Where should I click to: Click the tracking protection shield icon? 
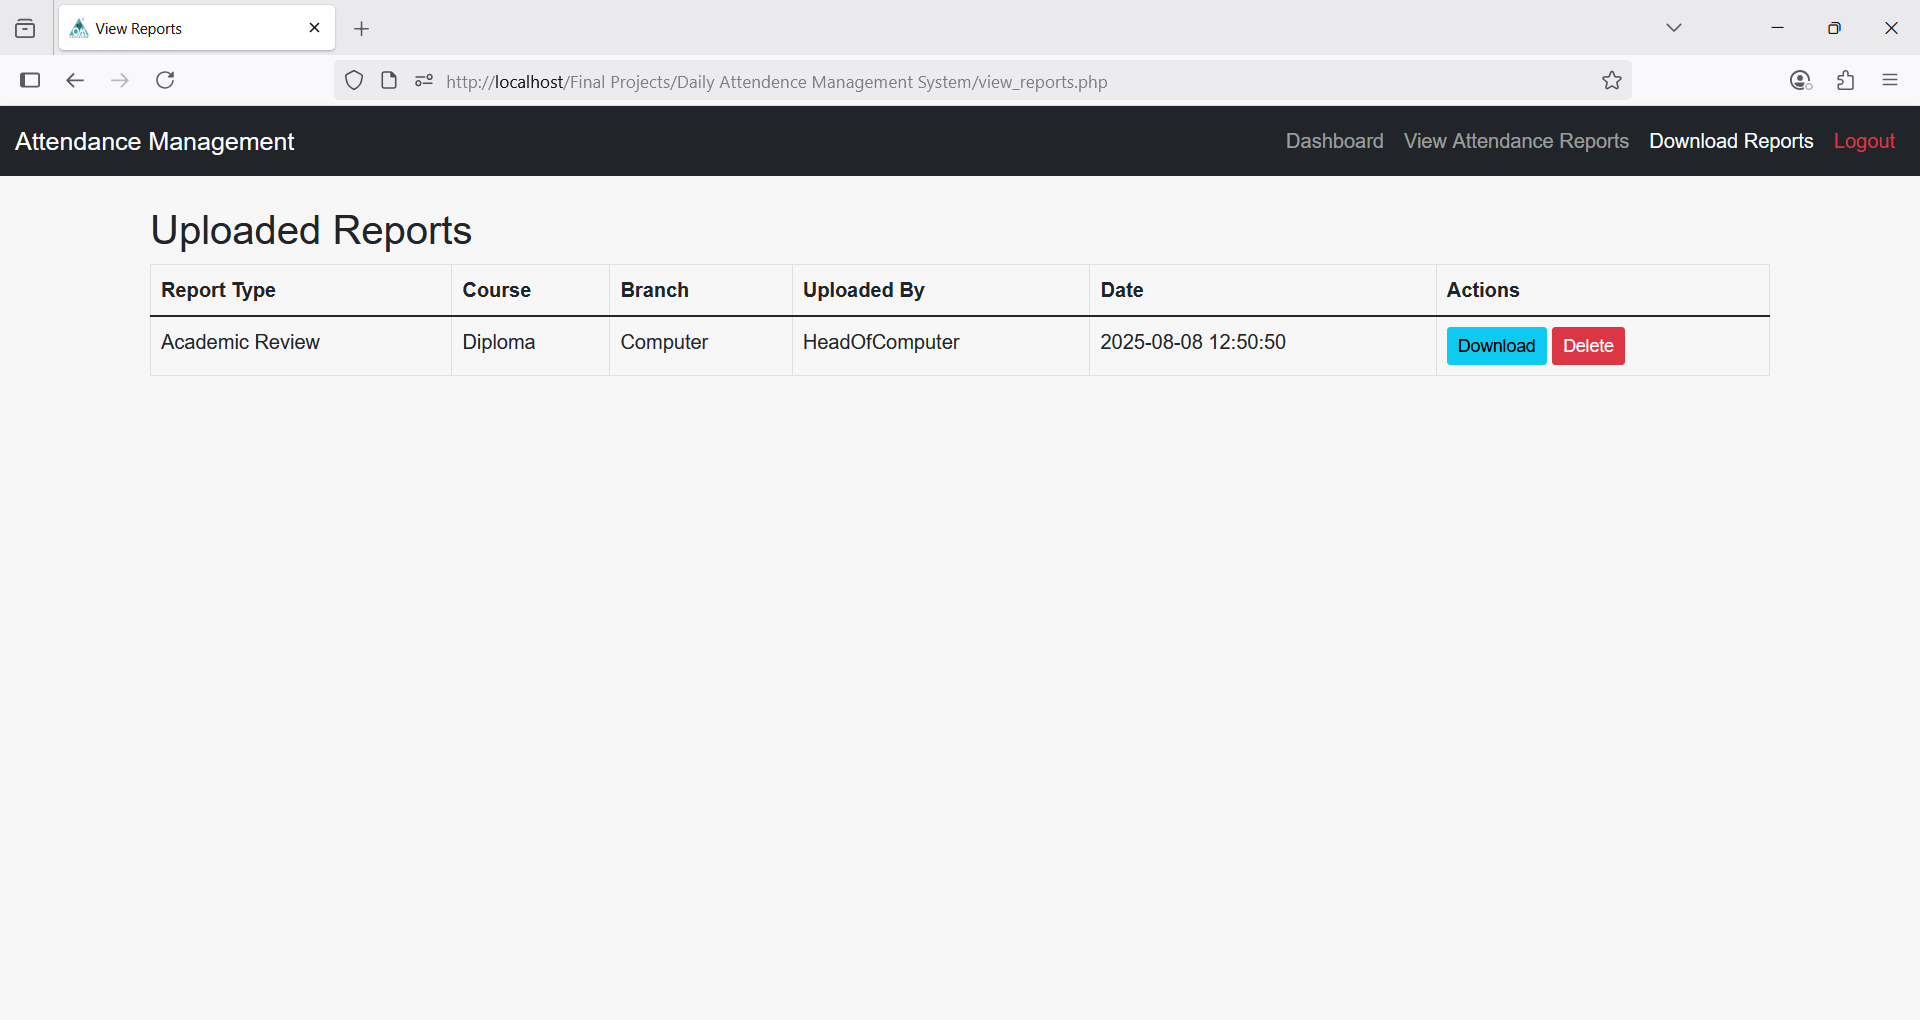point(354,81)
